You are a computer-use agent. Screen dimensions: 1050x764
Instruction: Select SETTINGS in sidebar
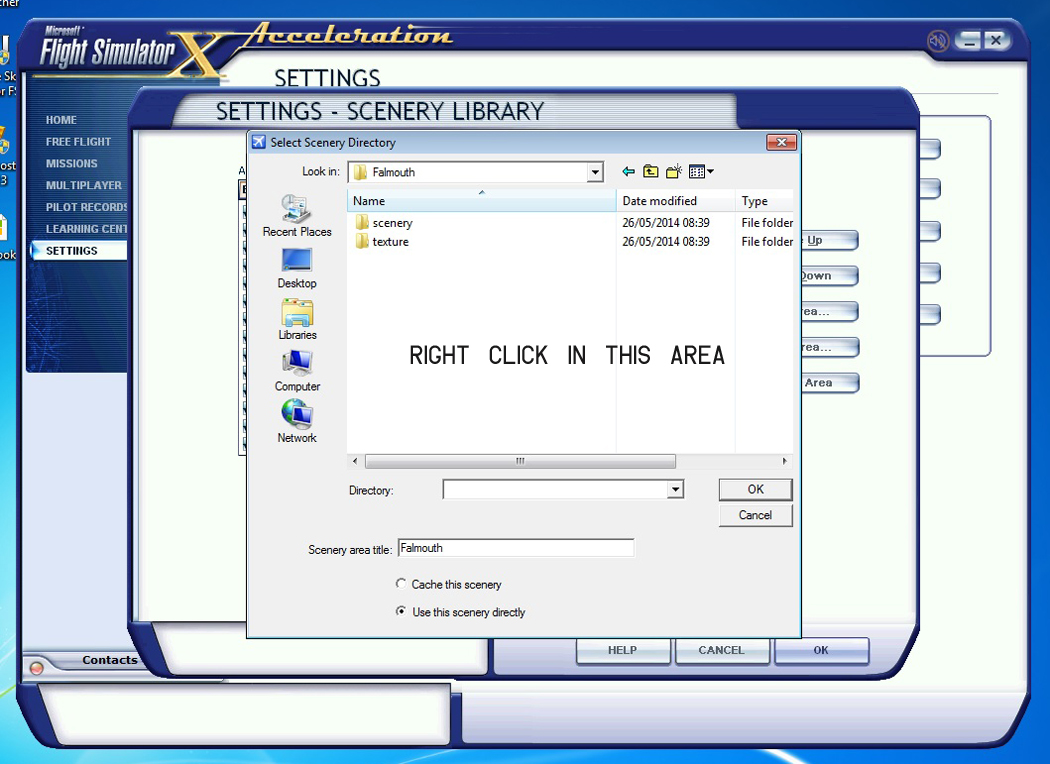point(78,250)
